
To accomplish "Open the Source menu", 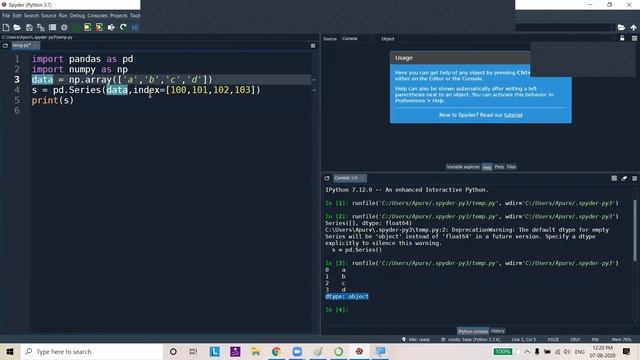I will click(x=49, y=16).
